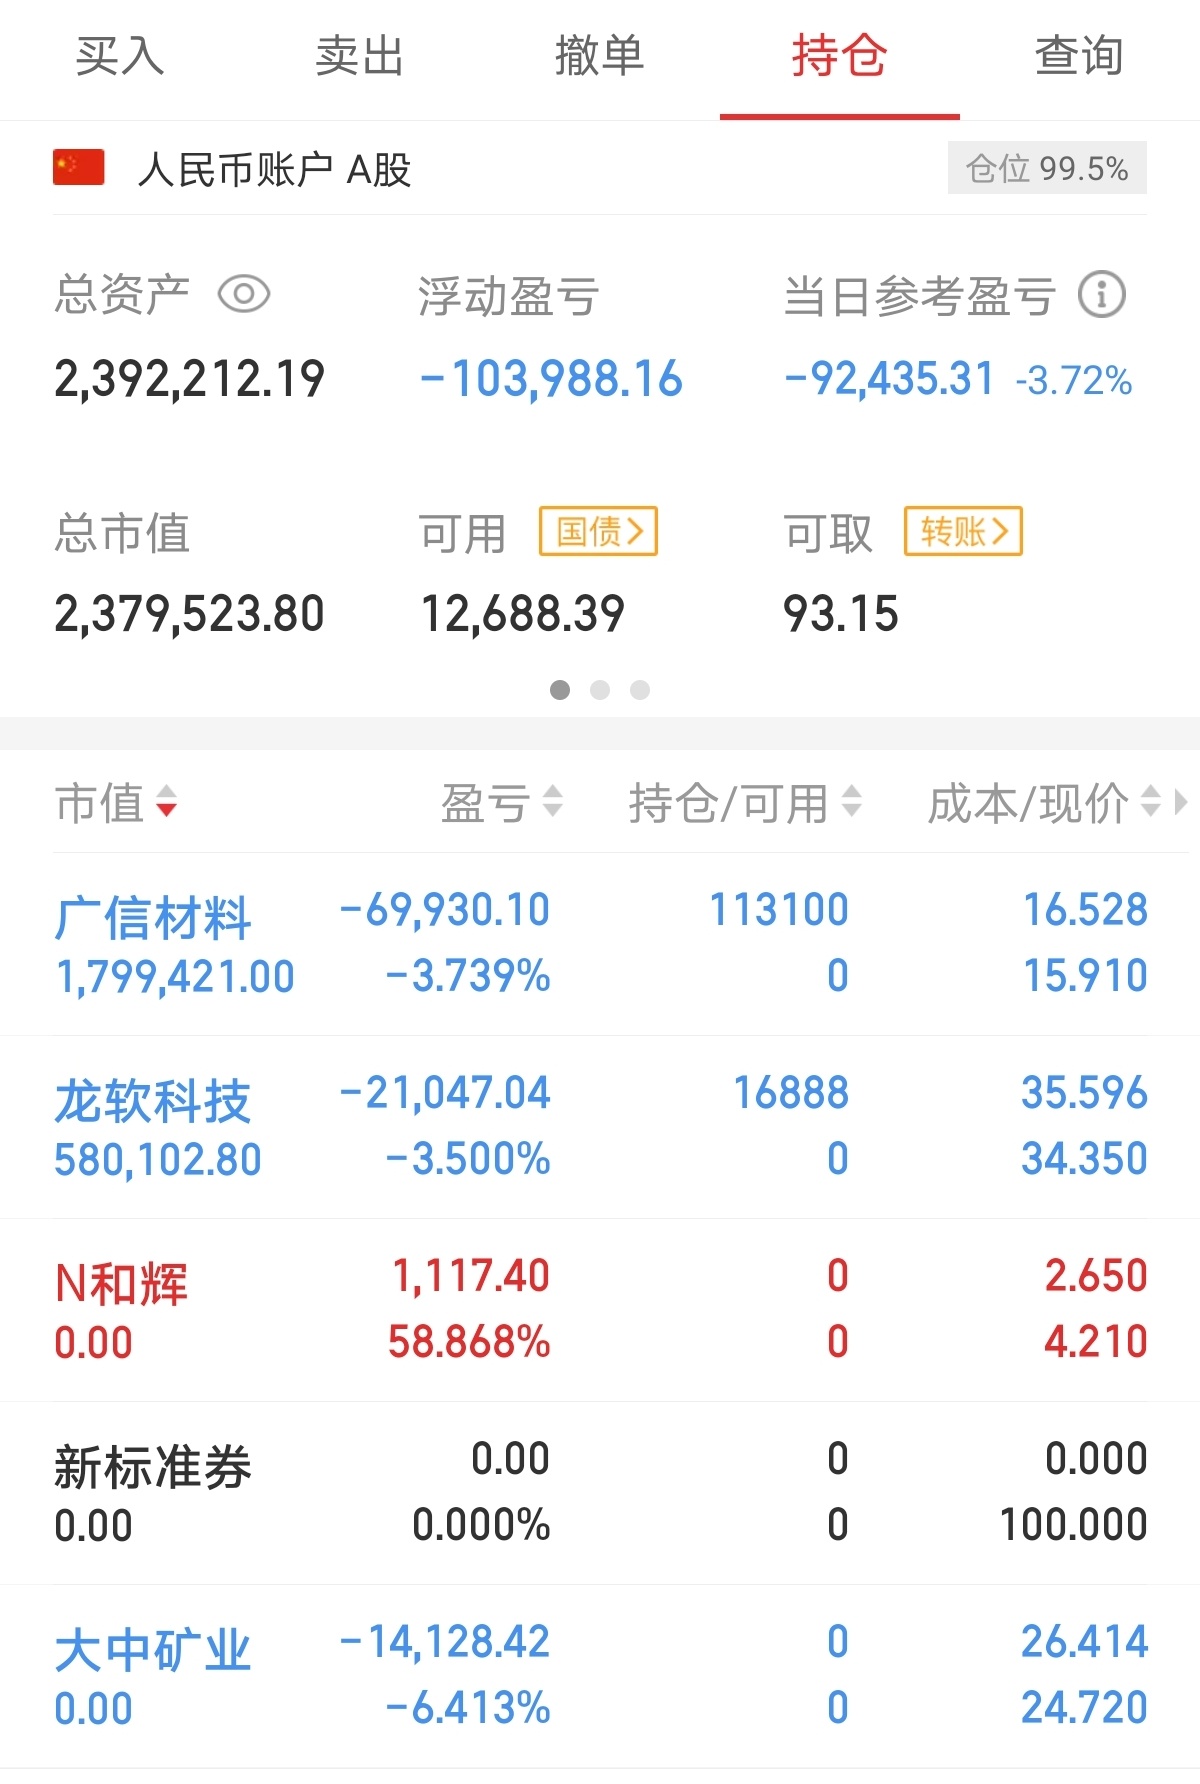
Task: Sort holdings by 盈亏 arrows
Action: coord(552,802)
